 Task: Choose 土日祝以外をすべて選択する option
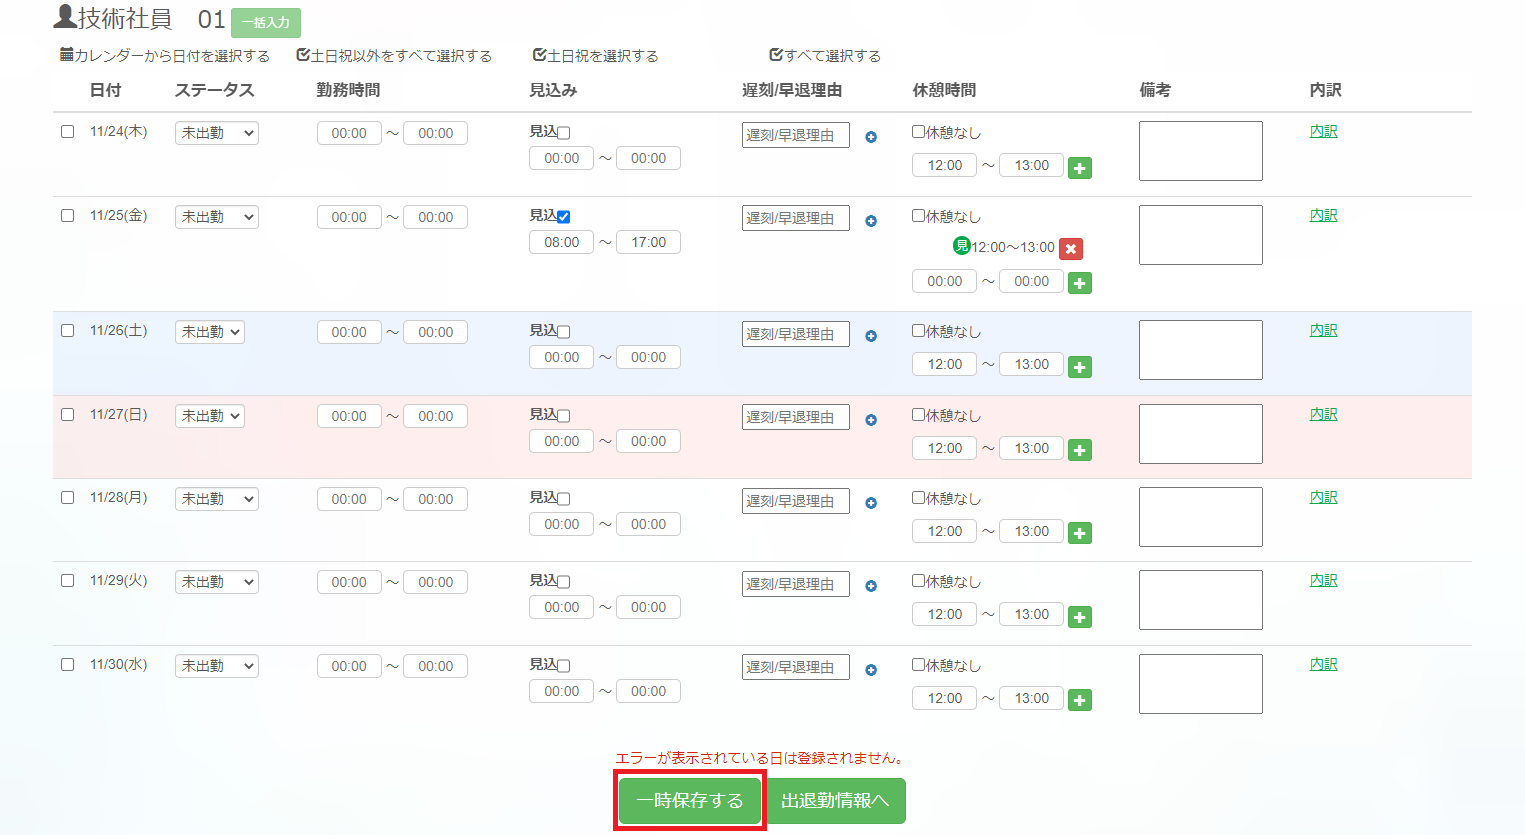[x=394, y=56]
